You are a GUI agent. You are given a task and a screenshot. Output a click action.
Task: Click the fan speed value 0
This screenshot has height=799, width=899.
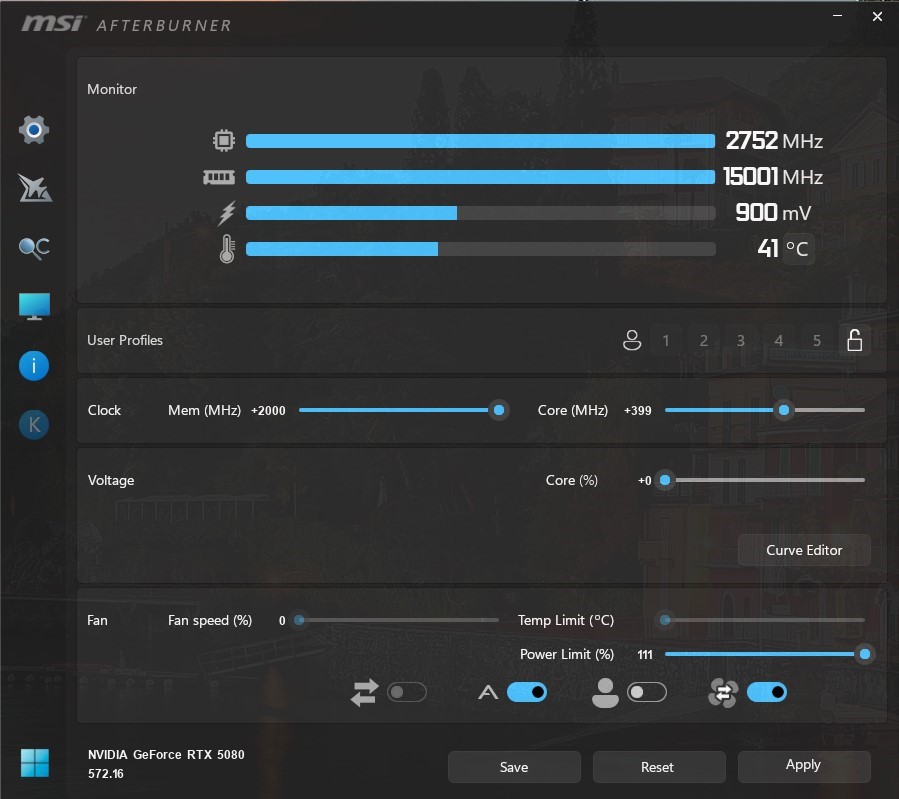[x=282, y=620]
